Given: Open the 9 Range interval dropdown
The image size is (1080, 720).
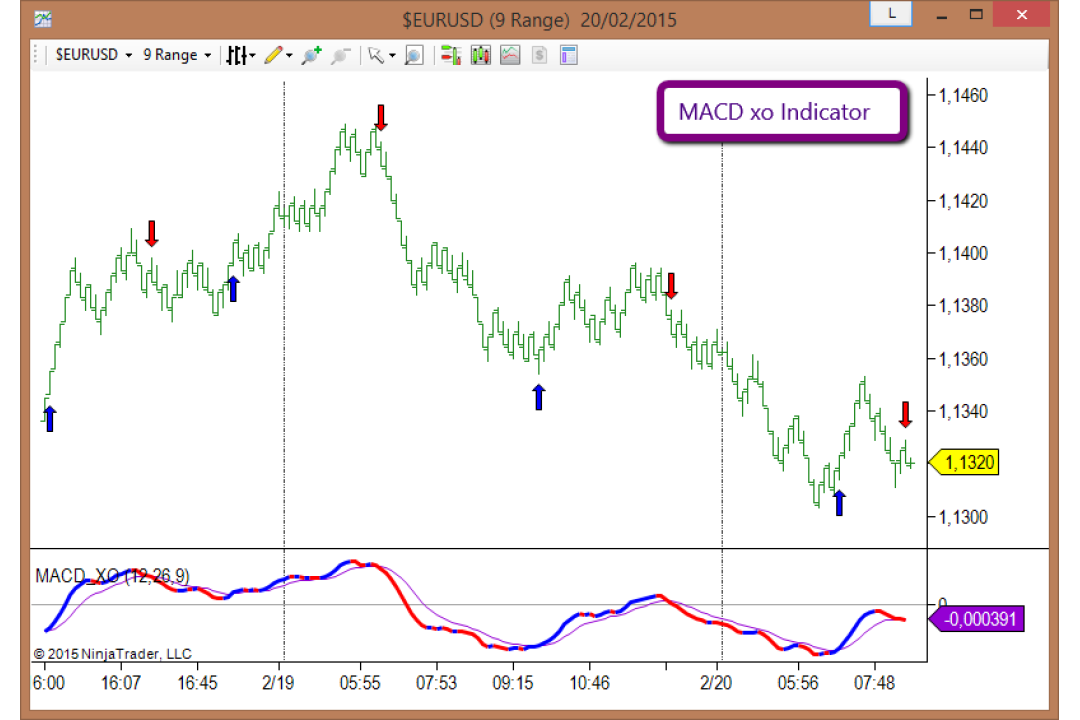Looking at the screenshot, I should pos(176,55).
